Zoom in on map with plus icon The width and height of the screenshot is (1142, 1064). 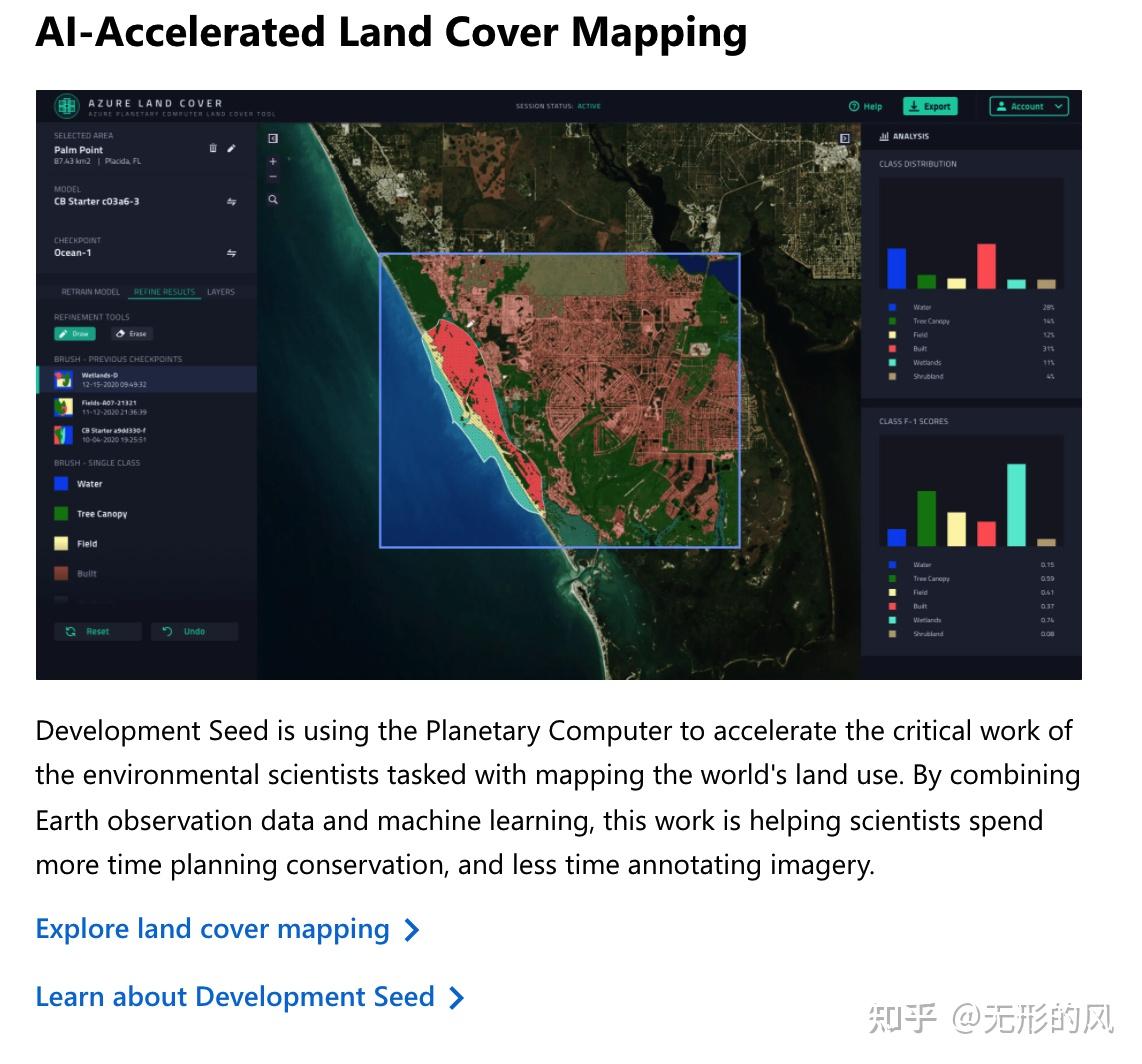click(273, 162)
